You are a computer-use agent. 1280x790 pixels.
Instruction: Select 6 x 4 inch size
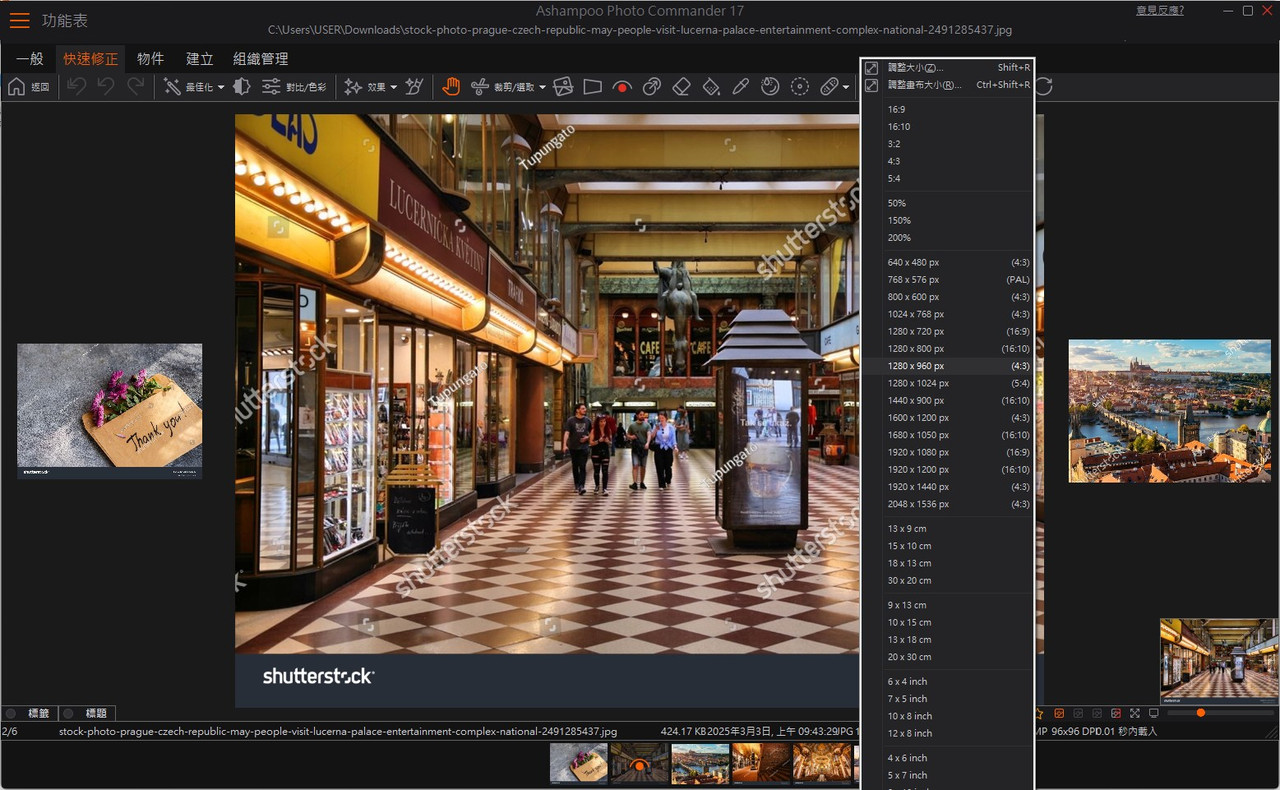coord(947,682)
